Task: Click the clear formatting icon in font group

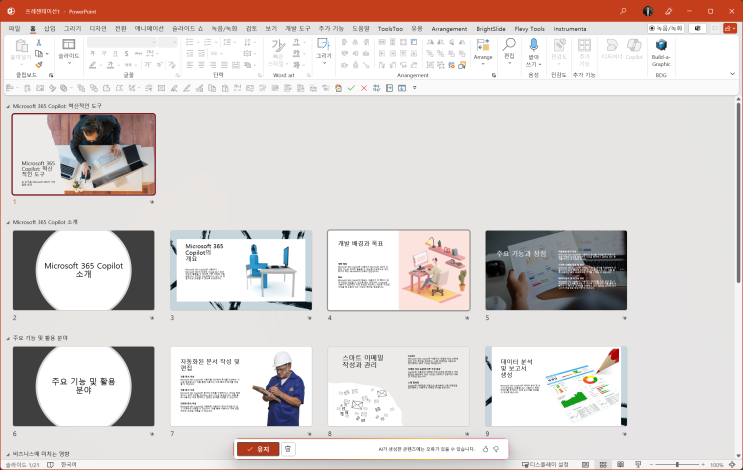Action: 172,64
